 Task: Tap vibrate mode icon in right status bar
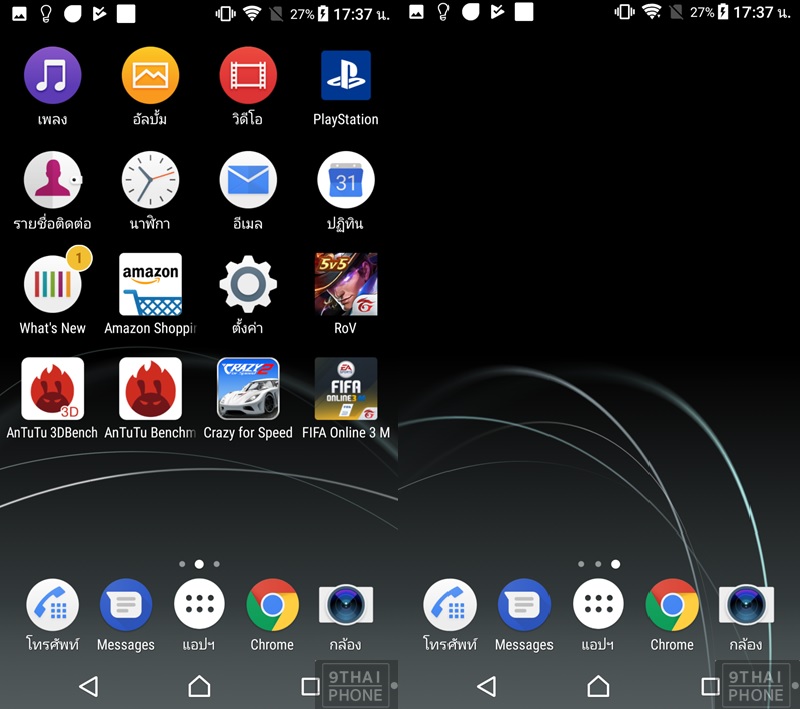click(624, 12)
